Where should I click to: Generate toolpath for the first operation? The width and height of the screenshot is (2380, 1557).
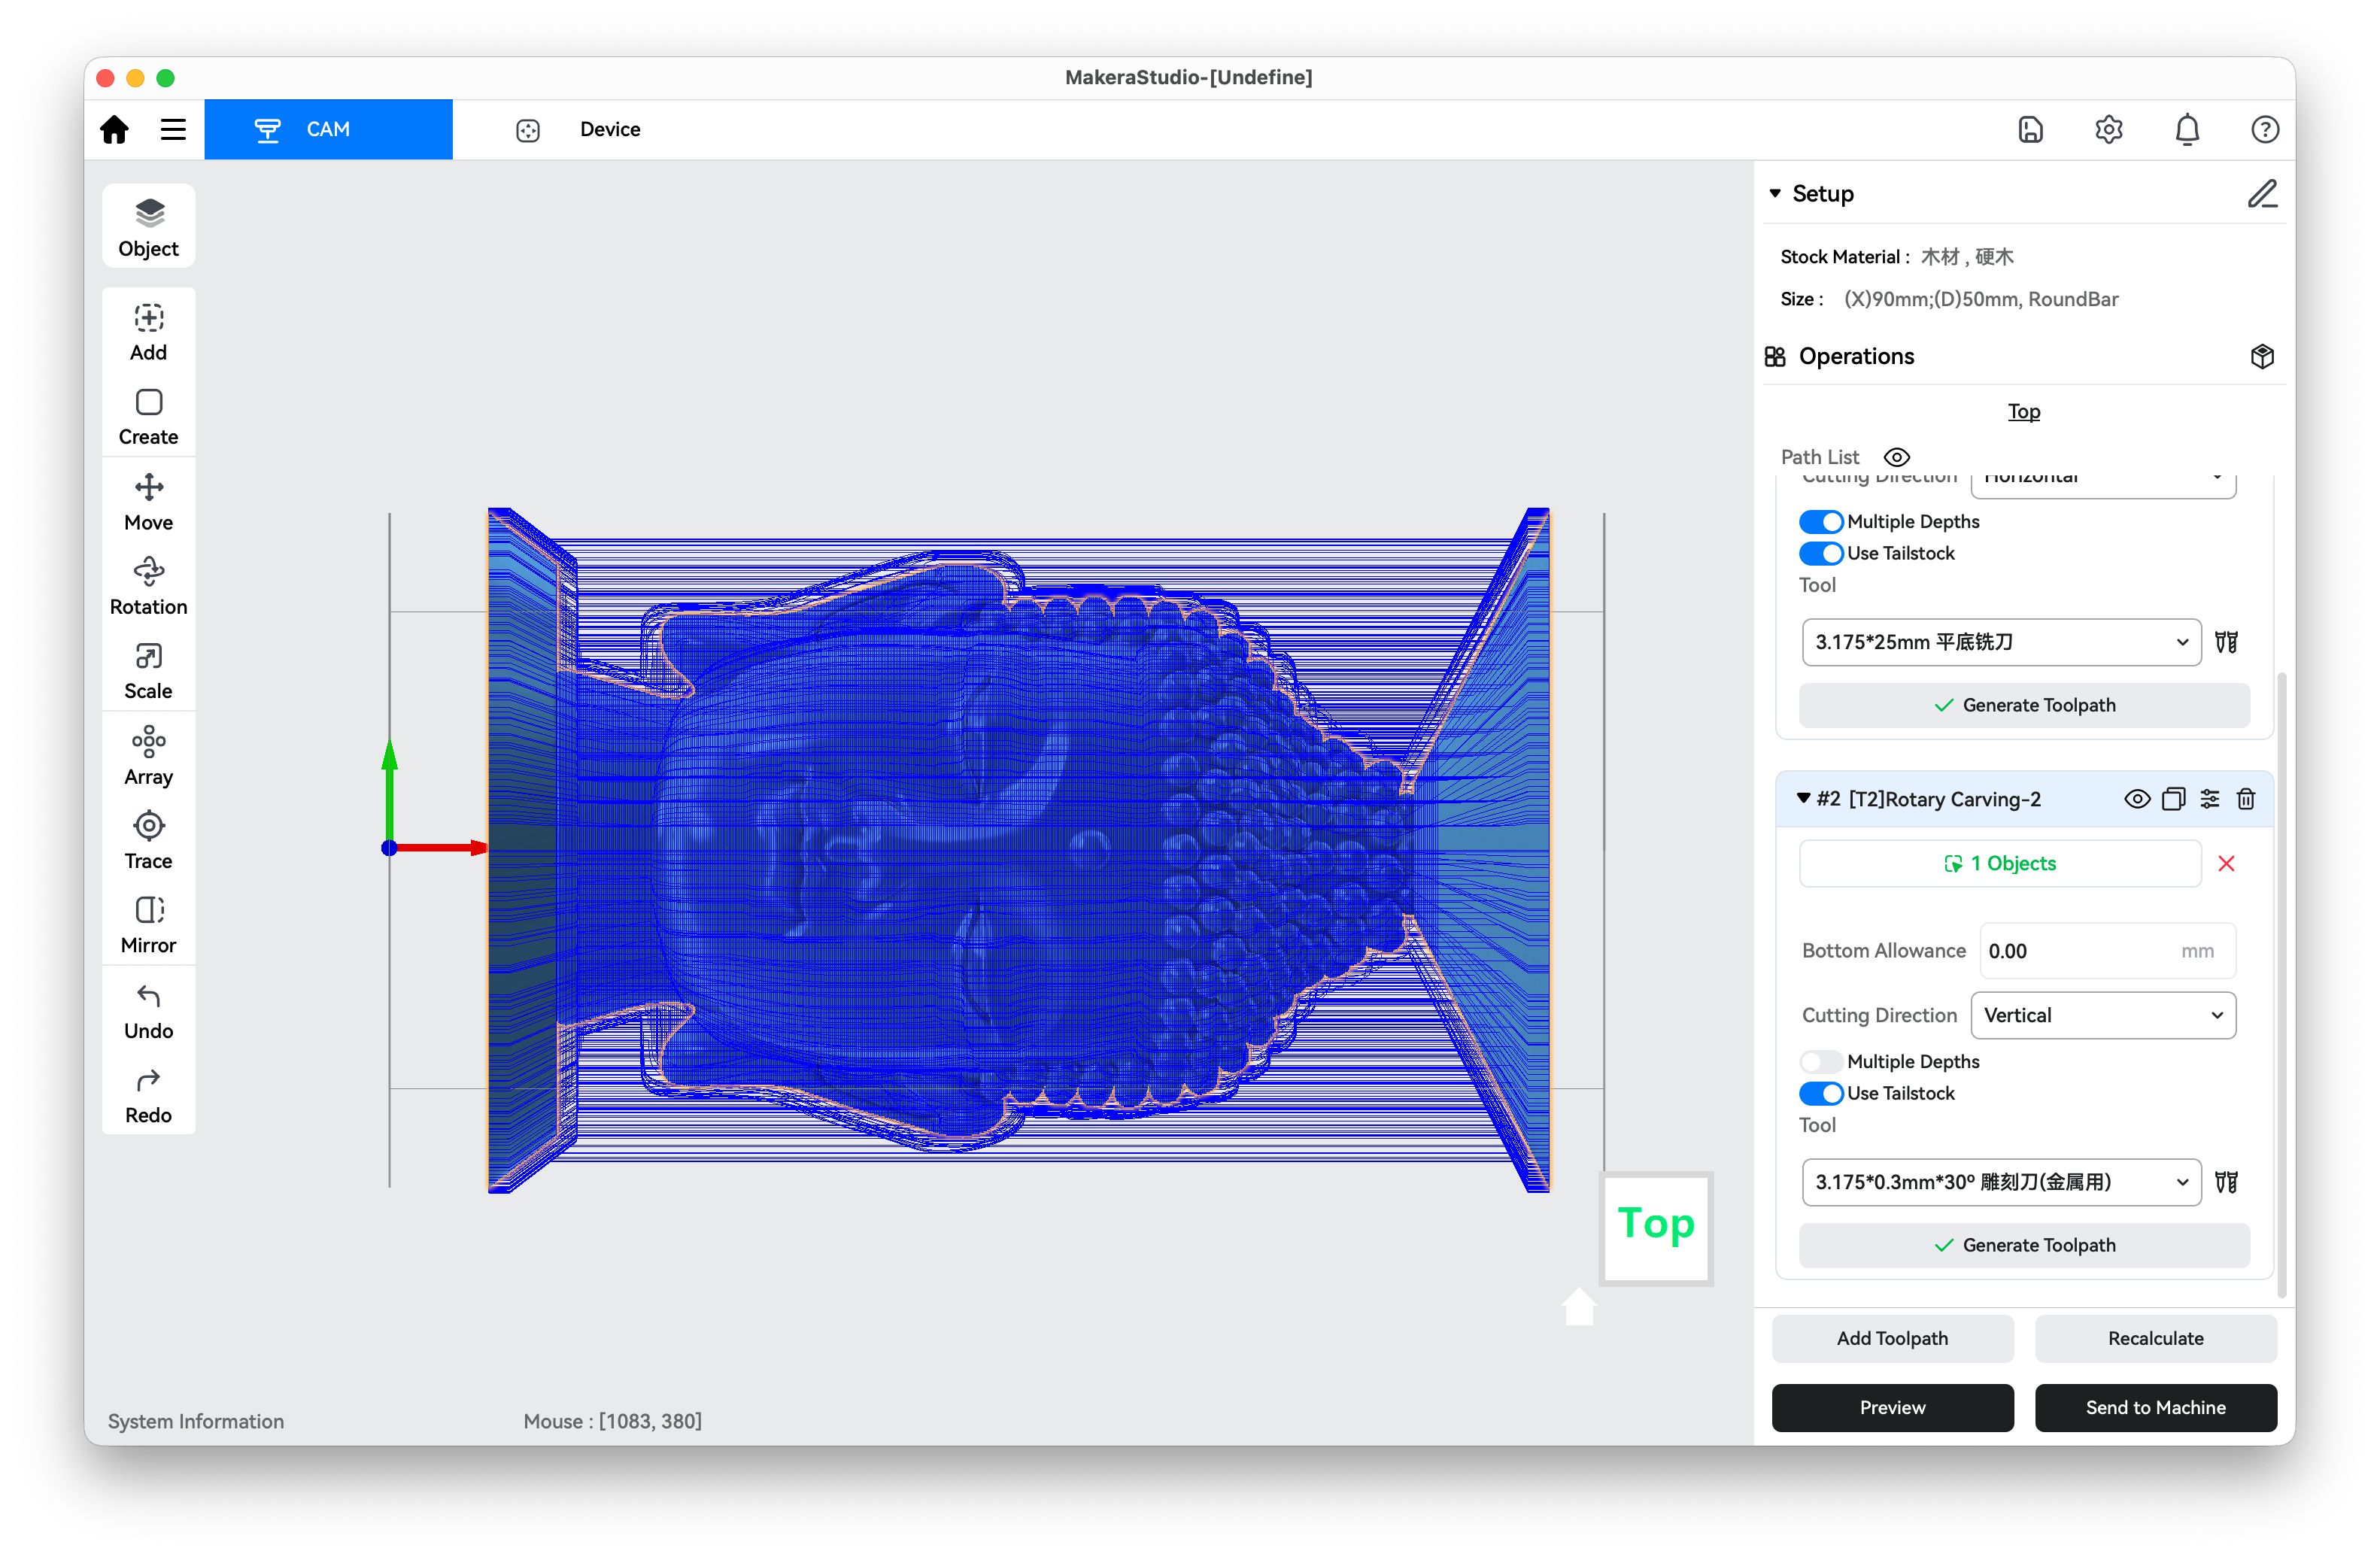click(2024, 705)
